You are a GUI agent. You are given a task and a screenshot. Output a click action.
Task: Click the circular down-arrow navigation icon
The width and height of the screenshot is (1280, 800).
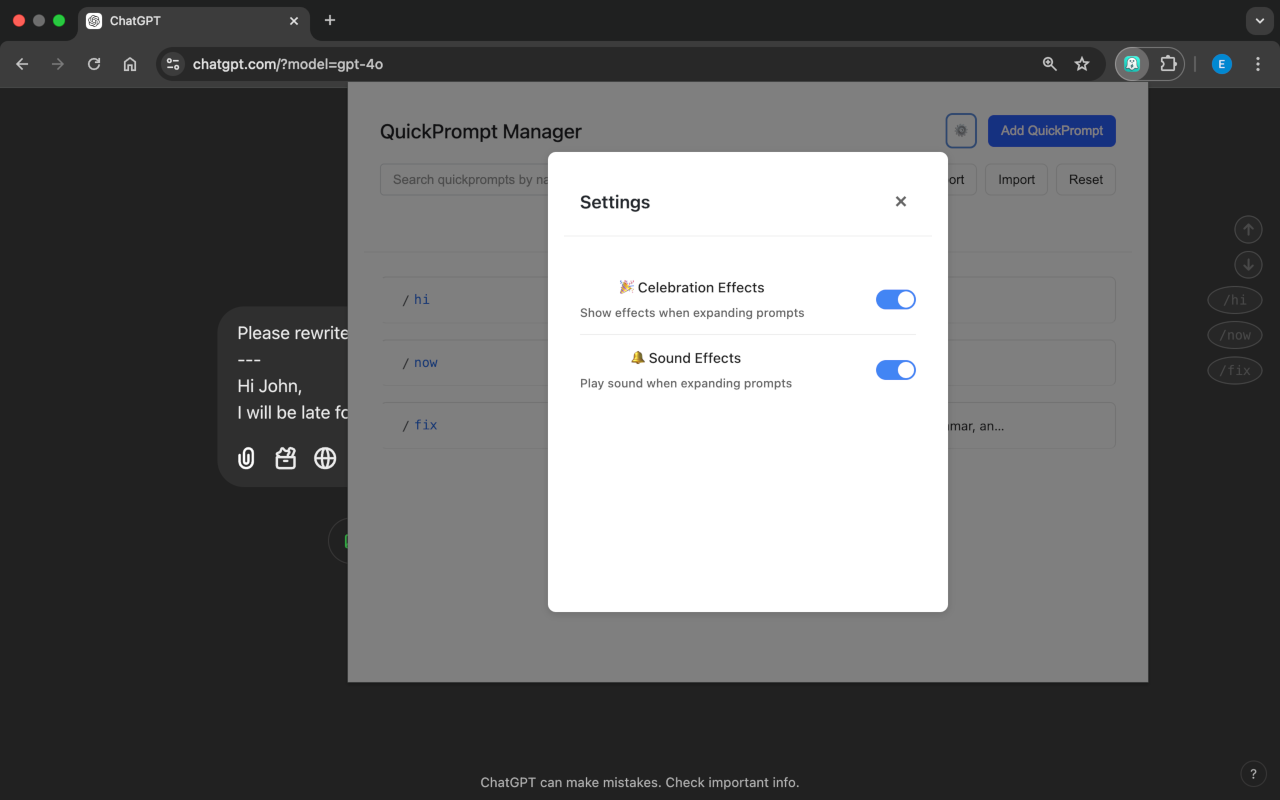pyautogui.click(x=1248, y=264)
